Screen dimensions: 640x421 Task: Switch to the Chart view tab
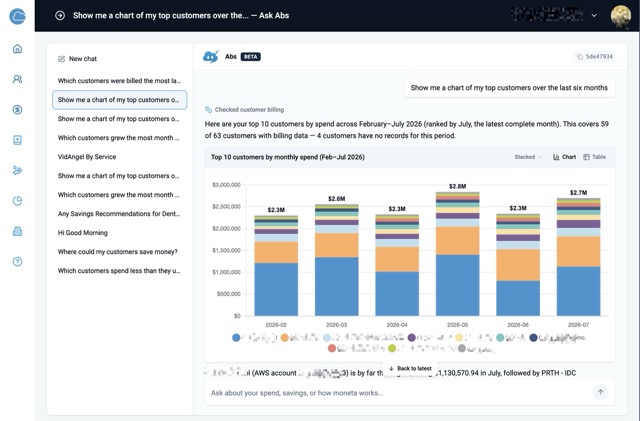pyautogui.click(x=564, y=157)
